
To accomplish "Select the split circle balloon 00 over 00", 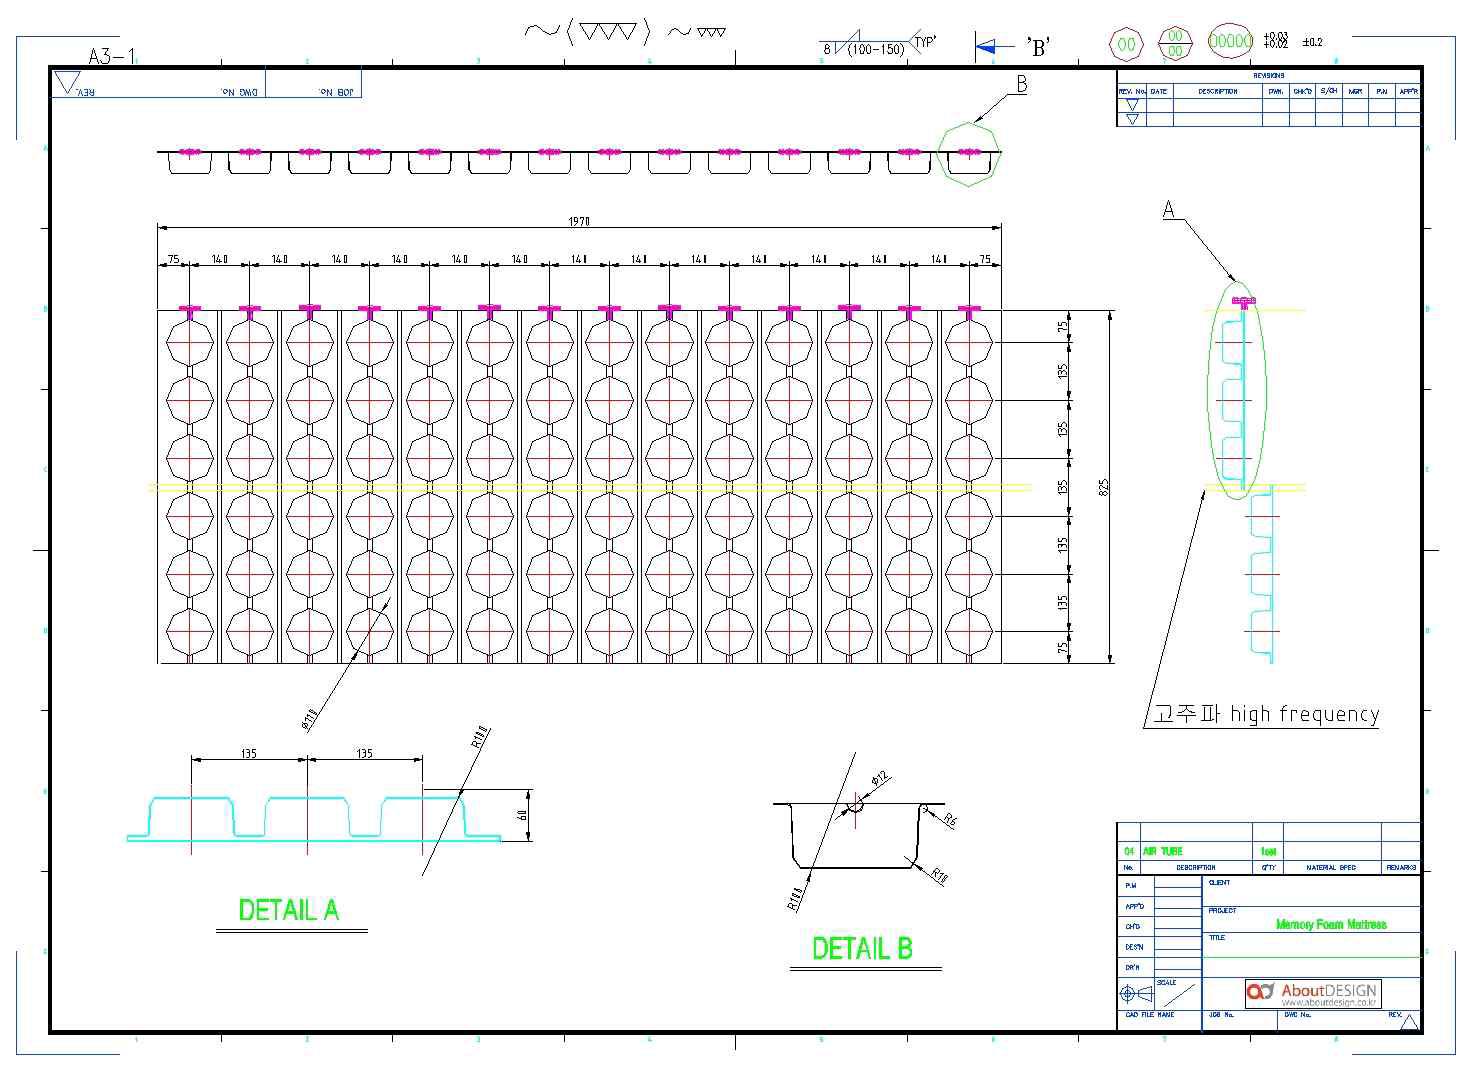I will coord(1175,43).
